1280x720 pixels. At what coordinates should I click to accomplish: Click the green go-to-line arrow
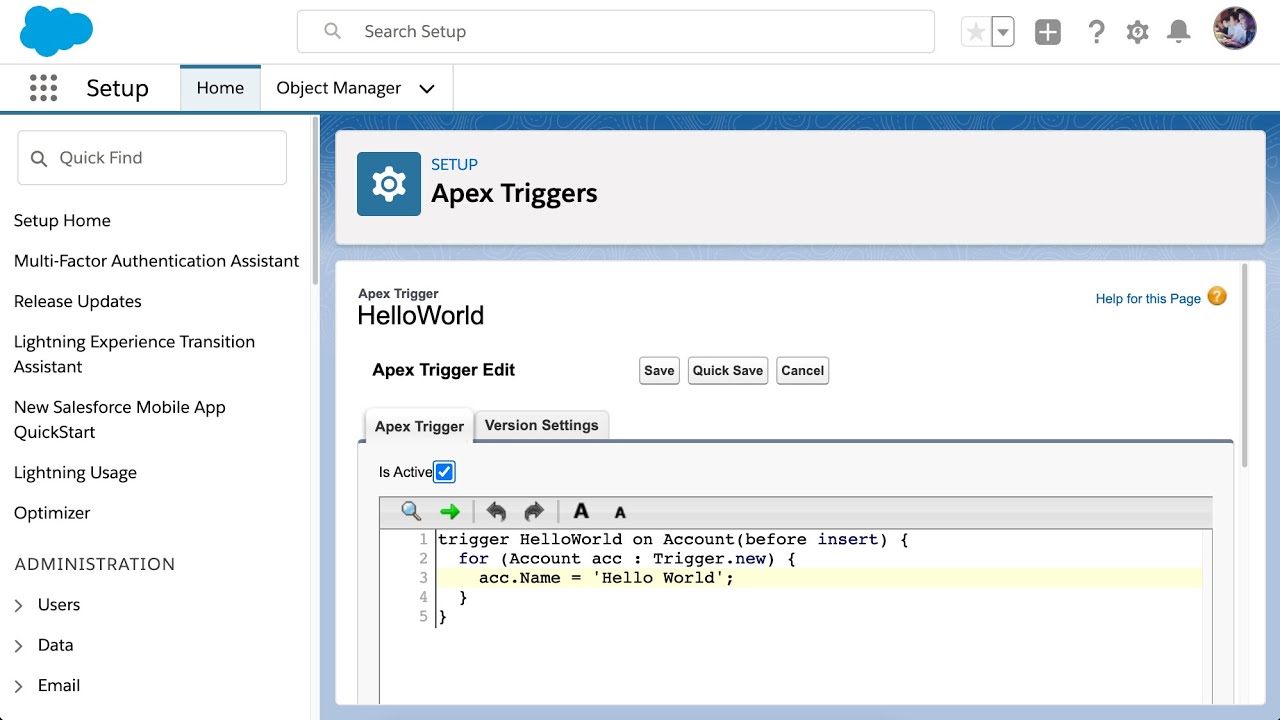click(x=450, y=512)
